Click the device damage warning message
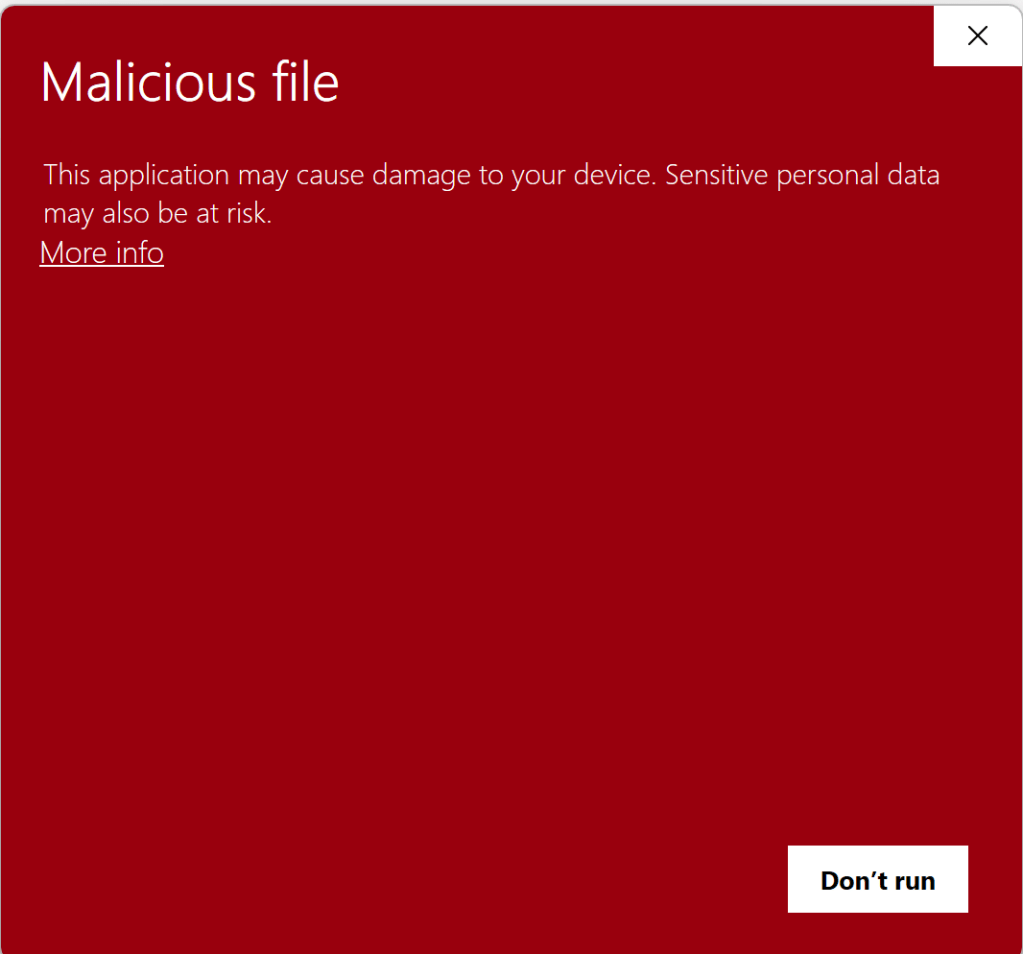The width and height of the screenshot is (1023, 954). pyautogui.click(x=491, y=193)
